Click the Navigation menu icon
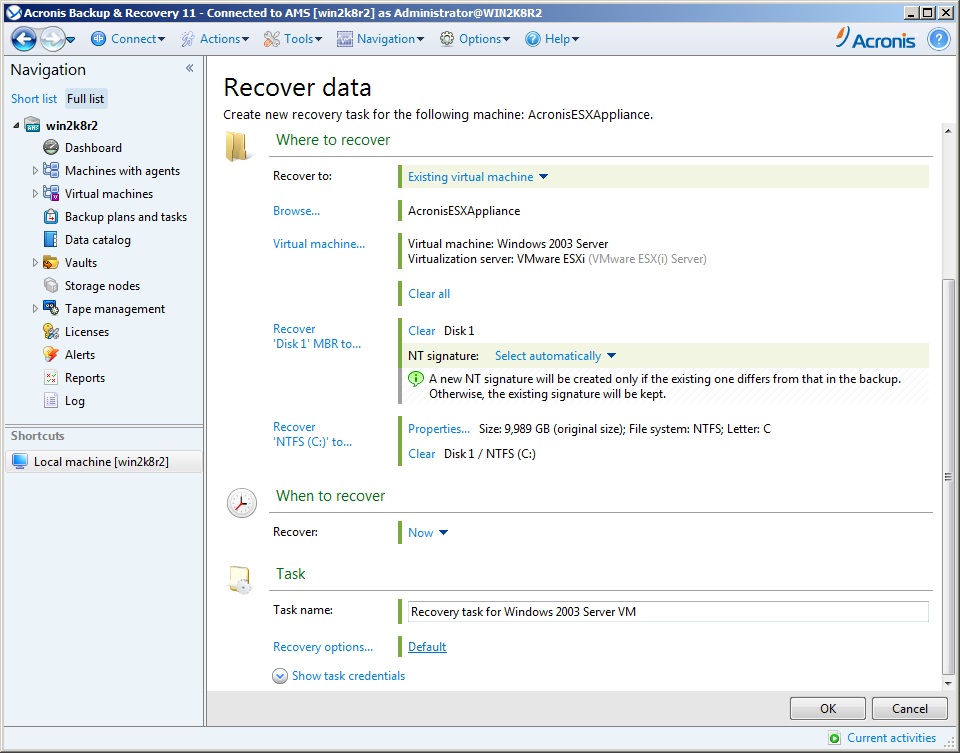The width and height of the screenshot is (960, 753). pos(345,39)
